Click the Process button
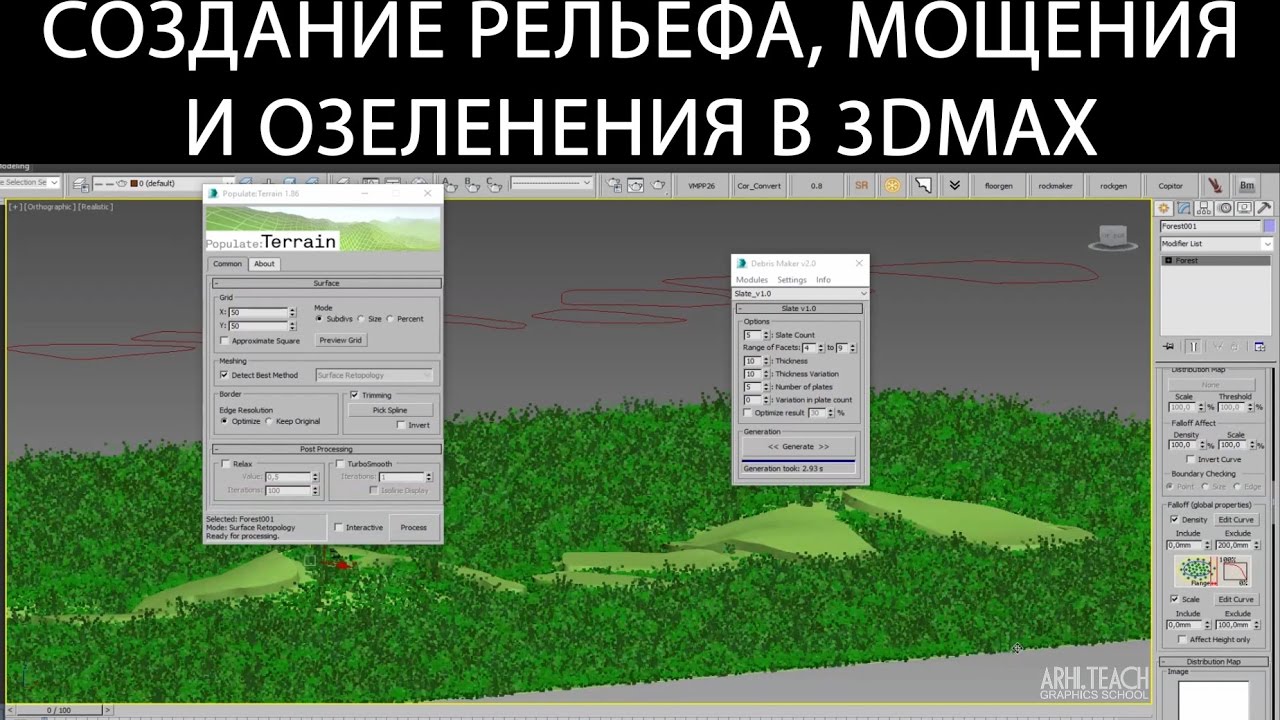Viewport: 1280px width, 720px height. coord(413,527)
